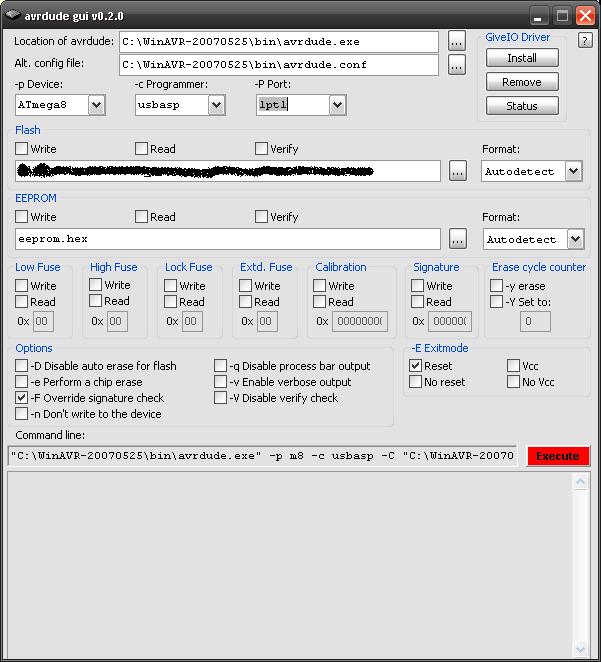Open the Flash Format dropdown
This screenshot has height=662, width=601.
(x=574, y=171)
